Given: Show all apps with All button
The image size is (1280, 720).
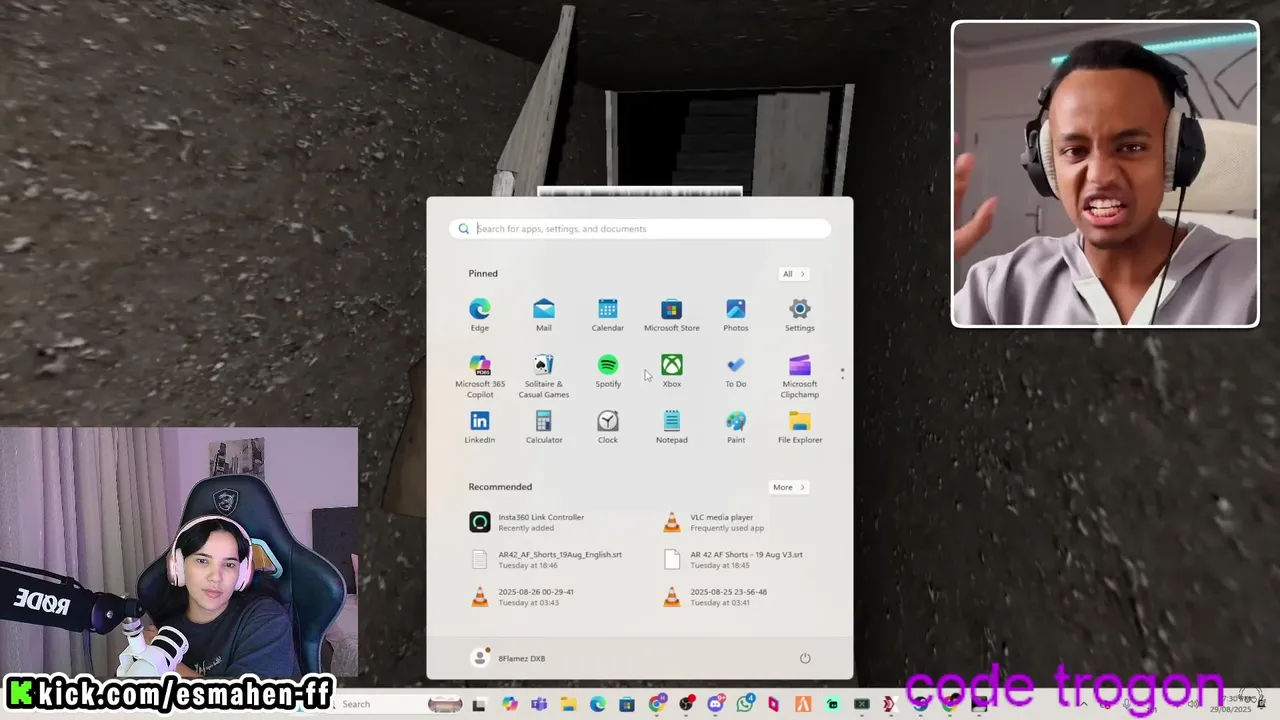Looking at the screenshot, I should tap(793, 274).
